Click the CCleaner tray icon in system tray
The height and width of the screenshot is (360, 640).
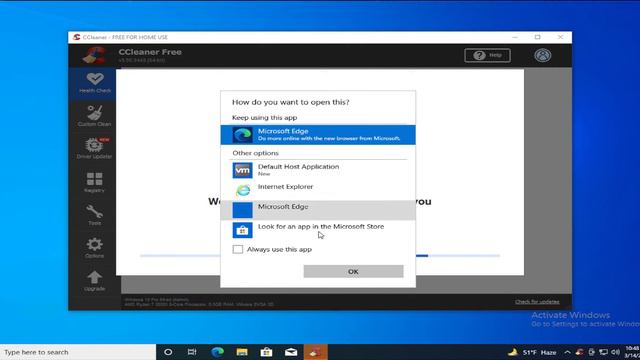point(580,352)
